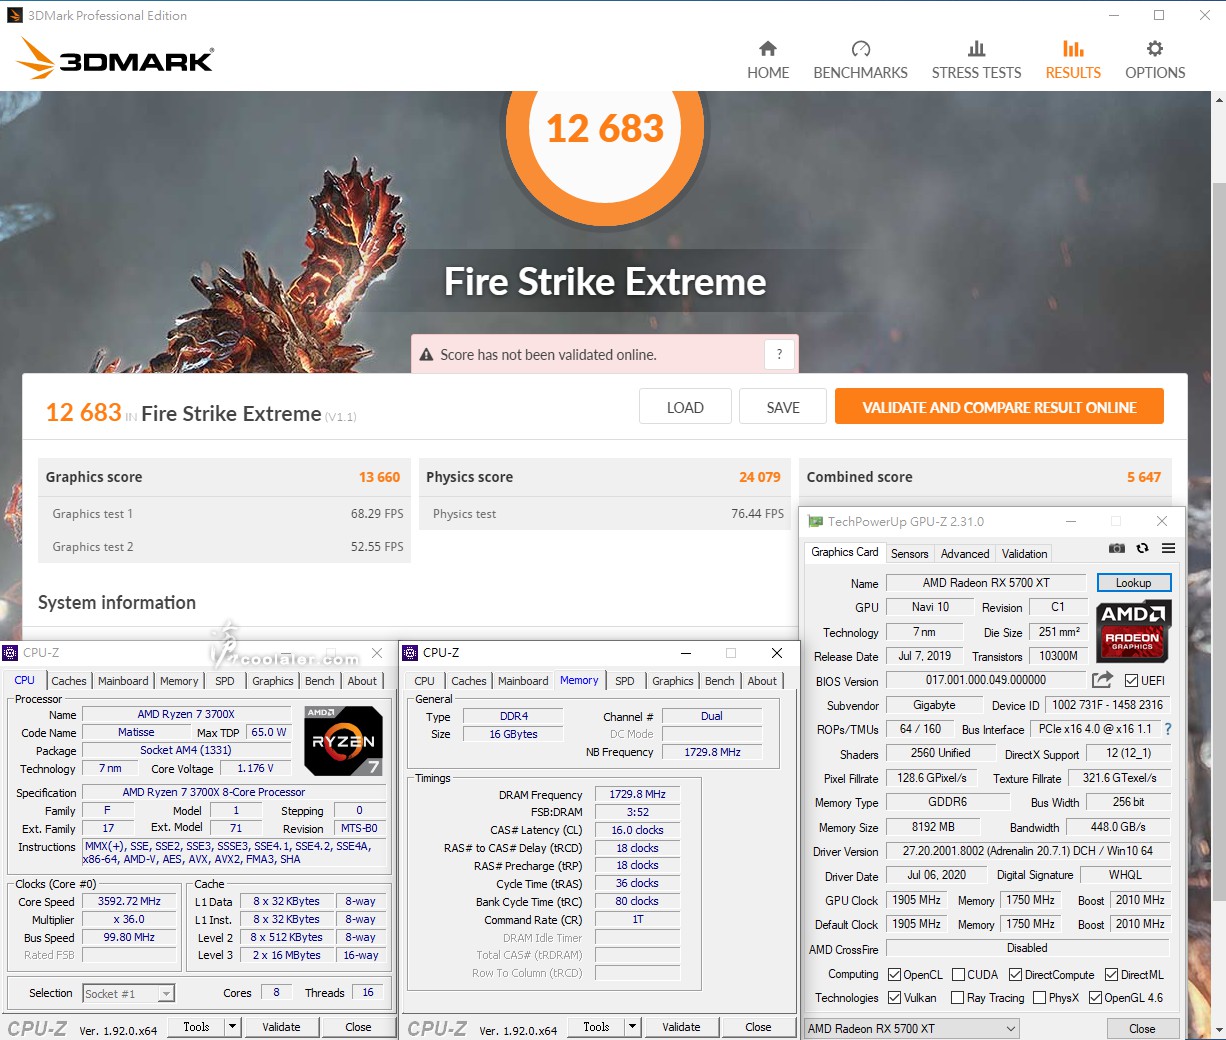Click the Combined score value 5 647
1226x1040 pixels.
[1144, 477]
